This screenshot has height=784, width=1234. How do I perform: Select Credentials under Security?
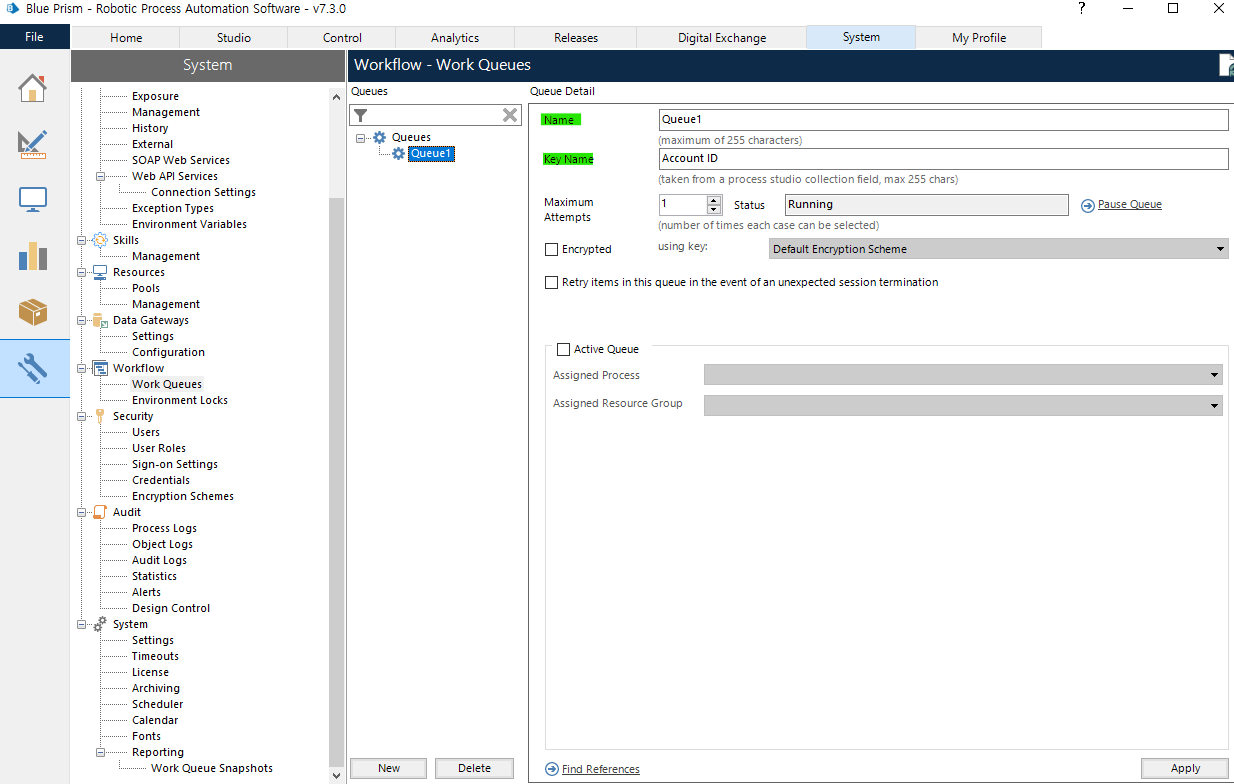(x=161, y=480)
